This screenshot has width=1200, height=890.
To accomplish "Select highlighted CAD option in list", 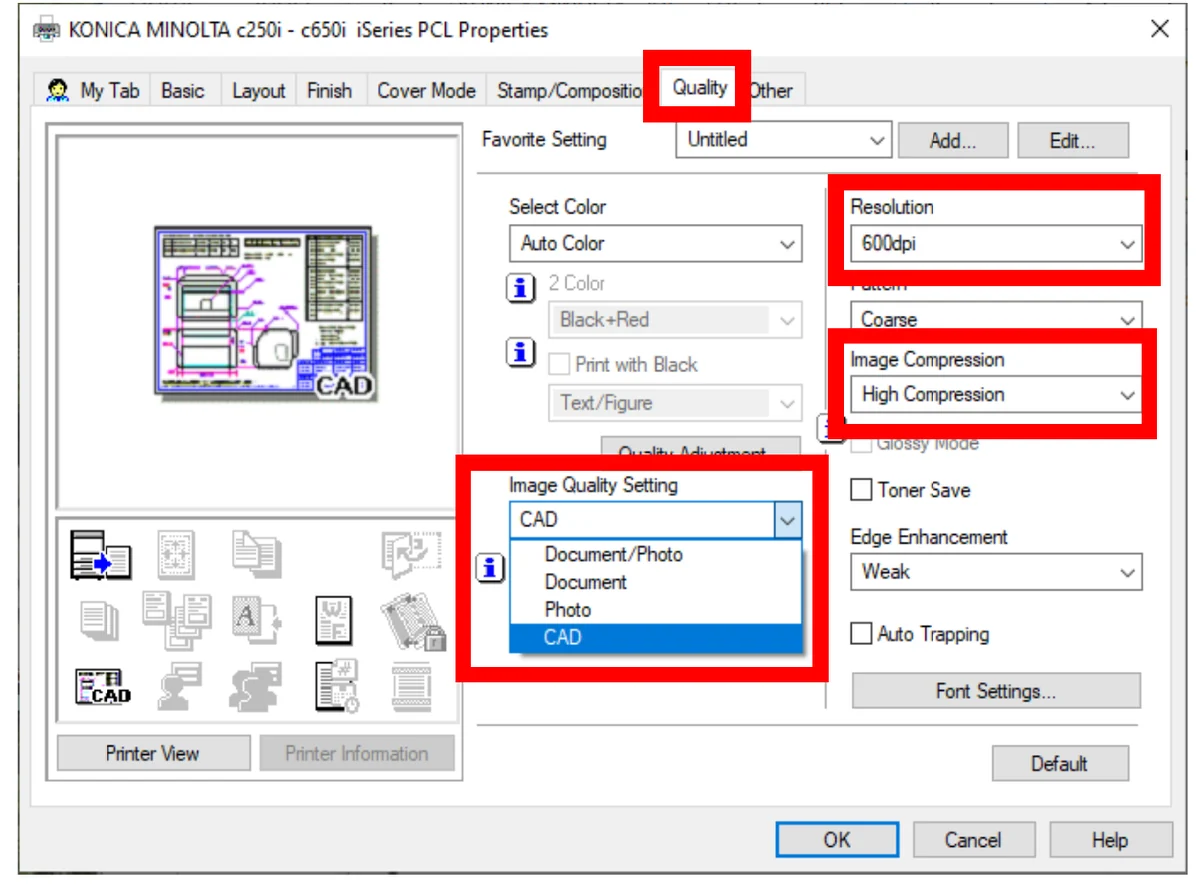I will (656, 638).
